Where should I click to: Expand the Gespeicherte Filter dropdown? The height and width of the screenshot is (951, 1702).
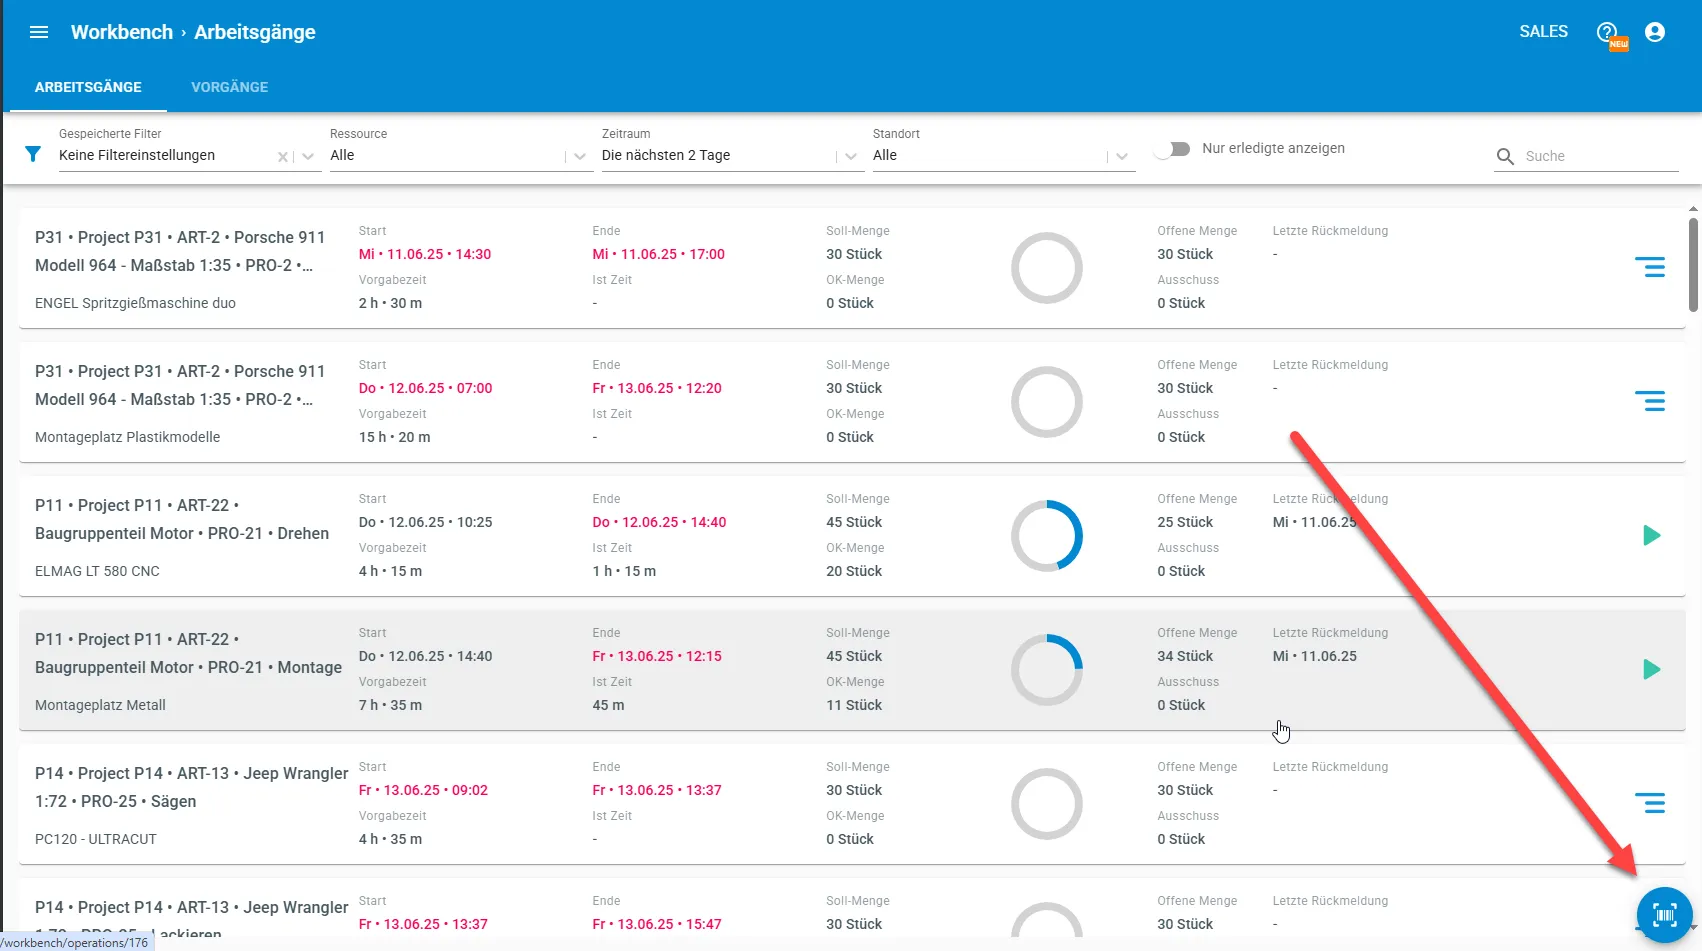tap(308, 157)
